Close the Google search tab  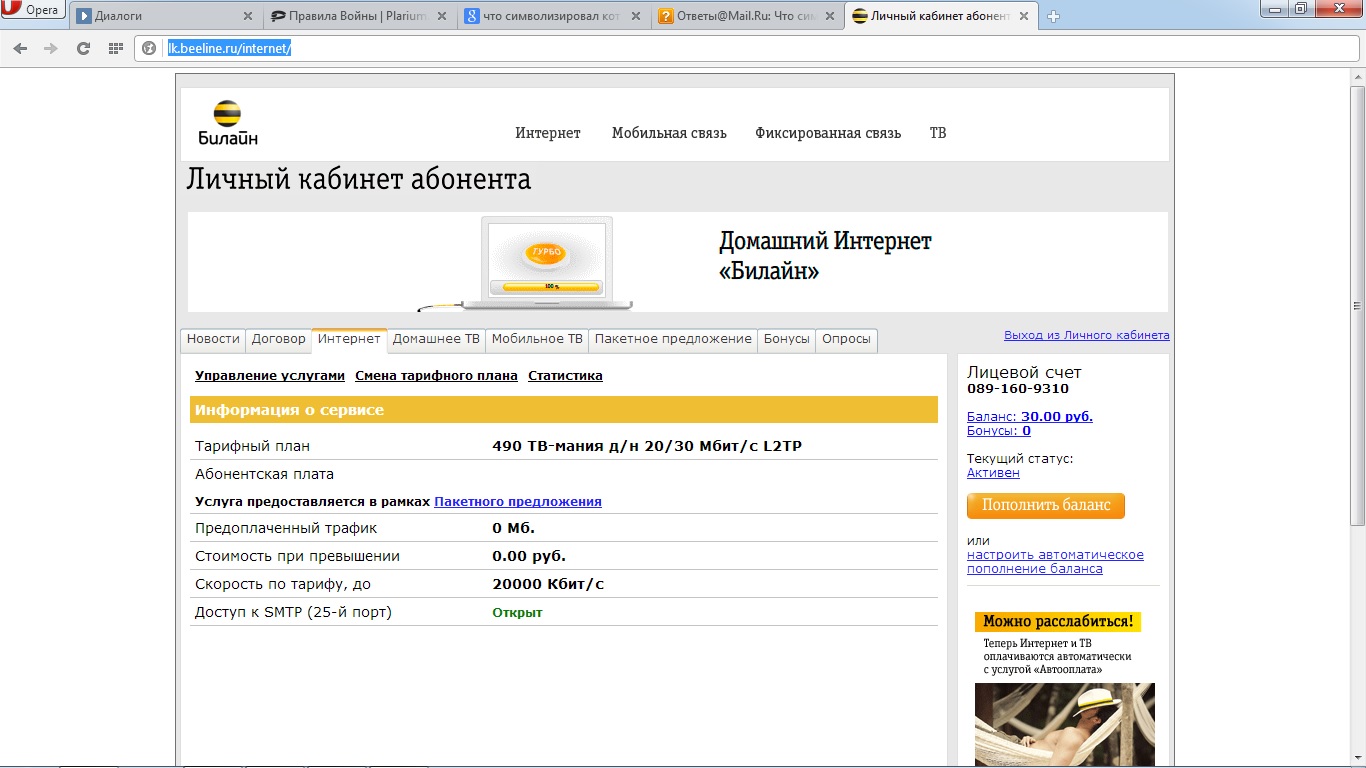(x=635, y=16)
